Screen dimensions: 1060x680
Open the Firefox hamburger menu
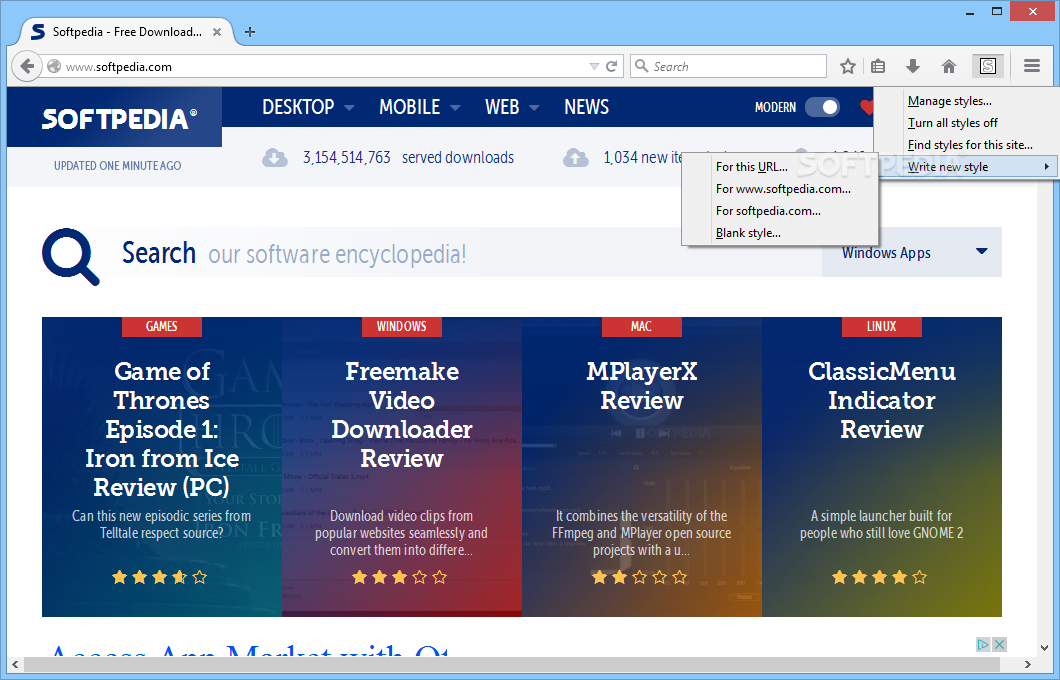pos(1032,66)
